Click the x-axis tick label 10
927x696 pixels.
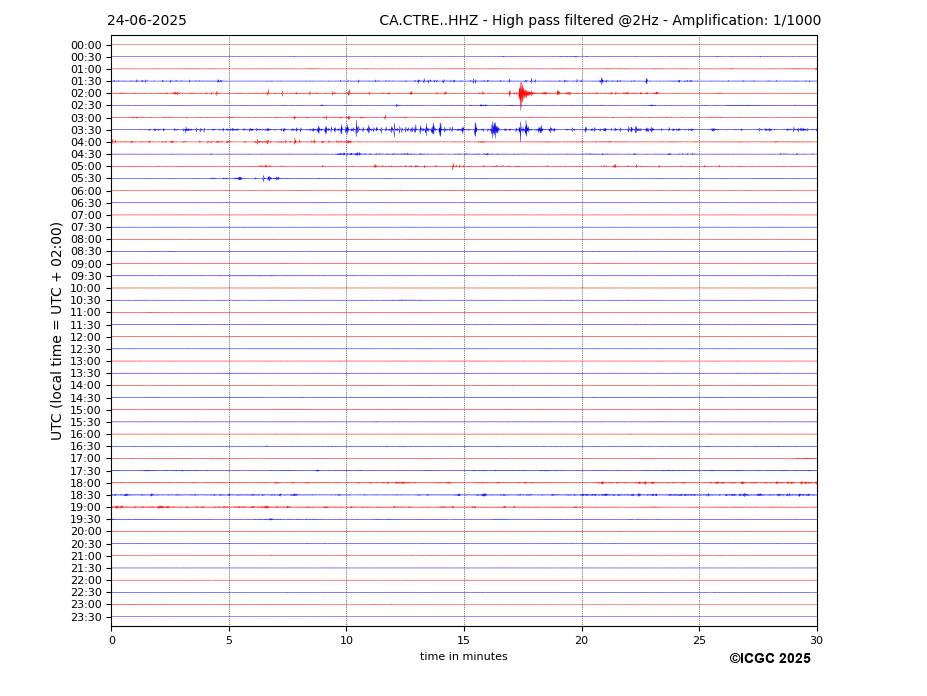346,640
